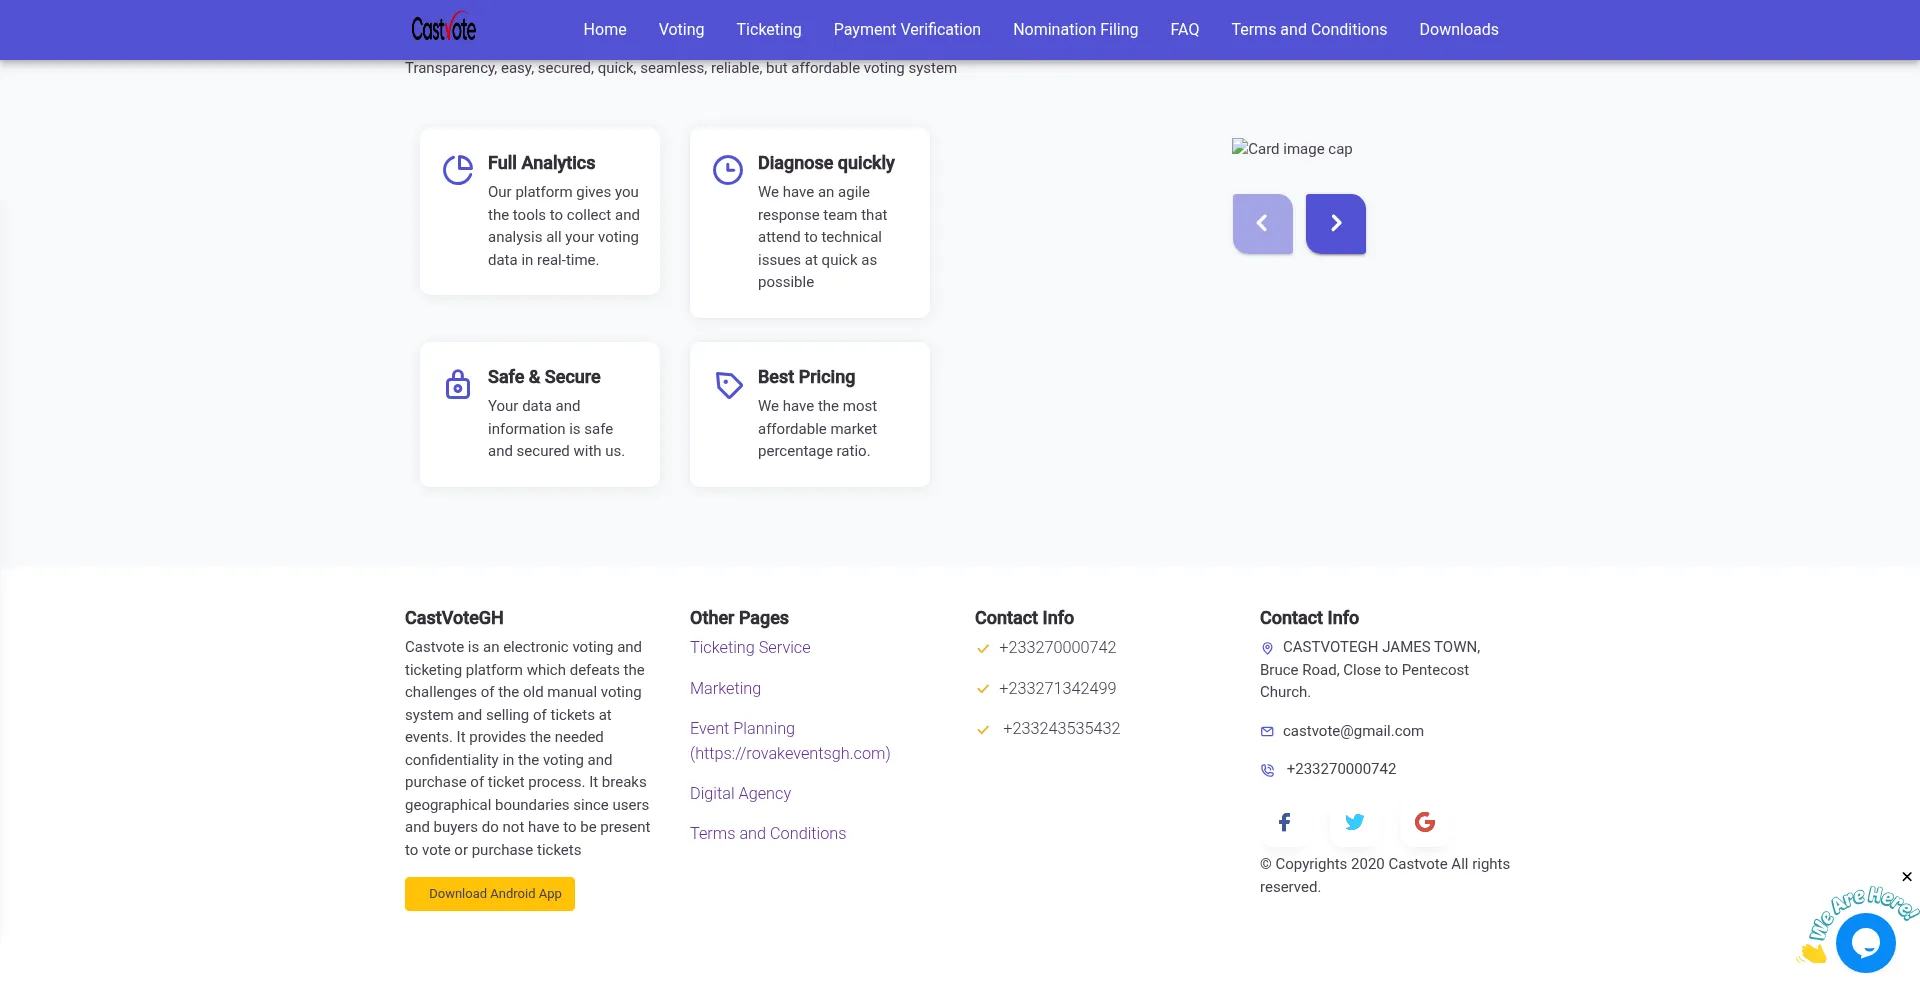
Task: Click the Castvote logo in header
Action: (x=443, y=28)
